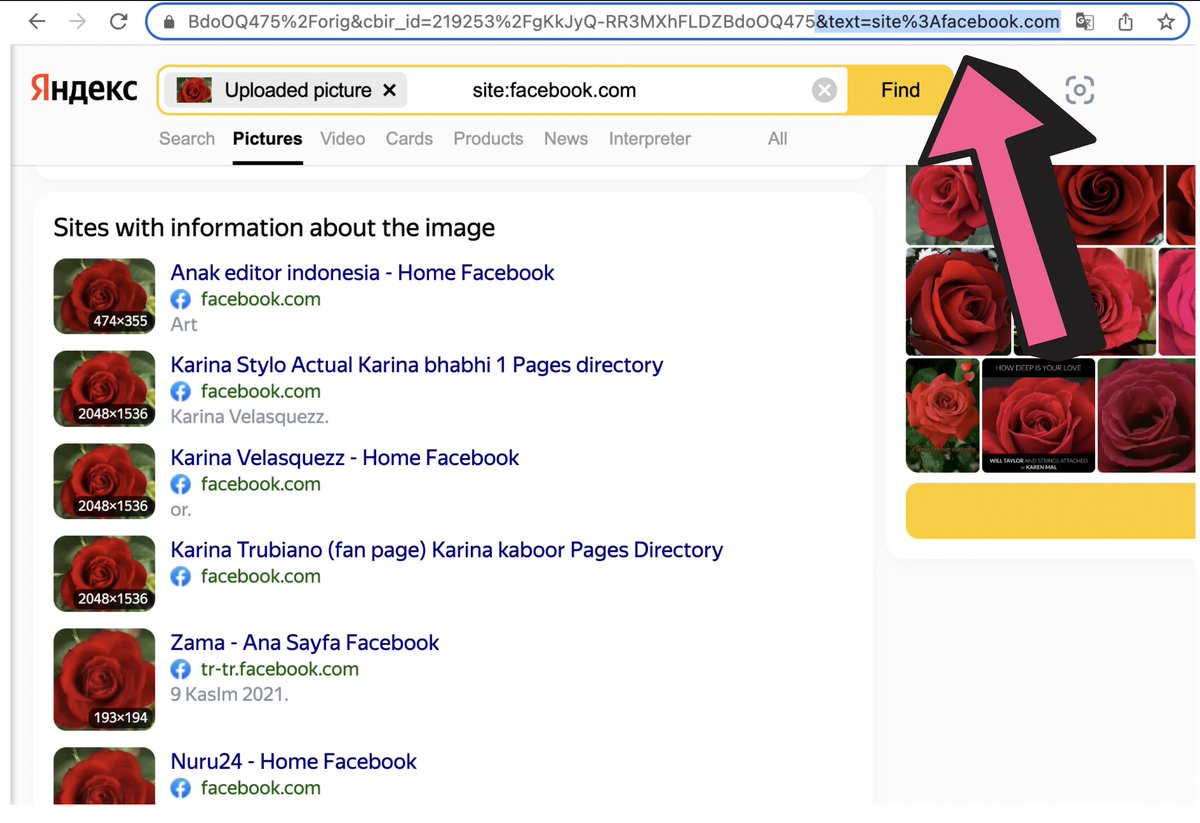Open the dark crimson rose right of HOW DEEP image
The image size is (1200, 823).
tap(1148, 415)
